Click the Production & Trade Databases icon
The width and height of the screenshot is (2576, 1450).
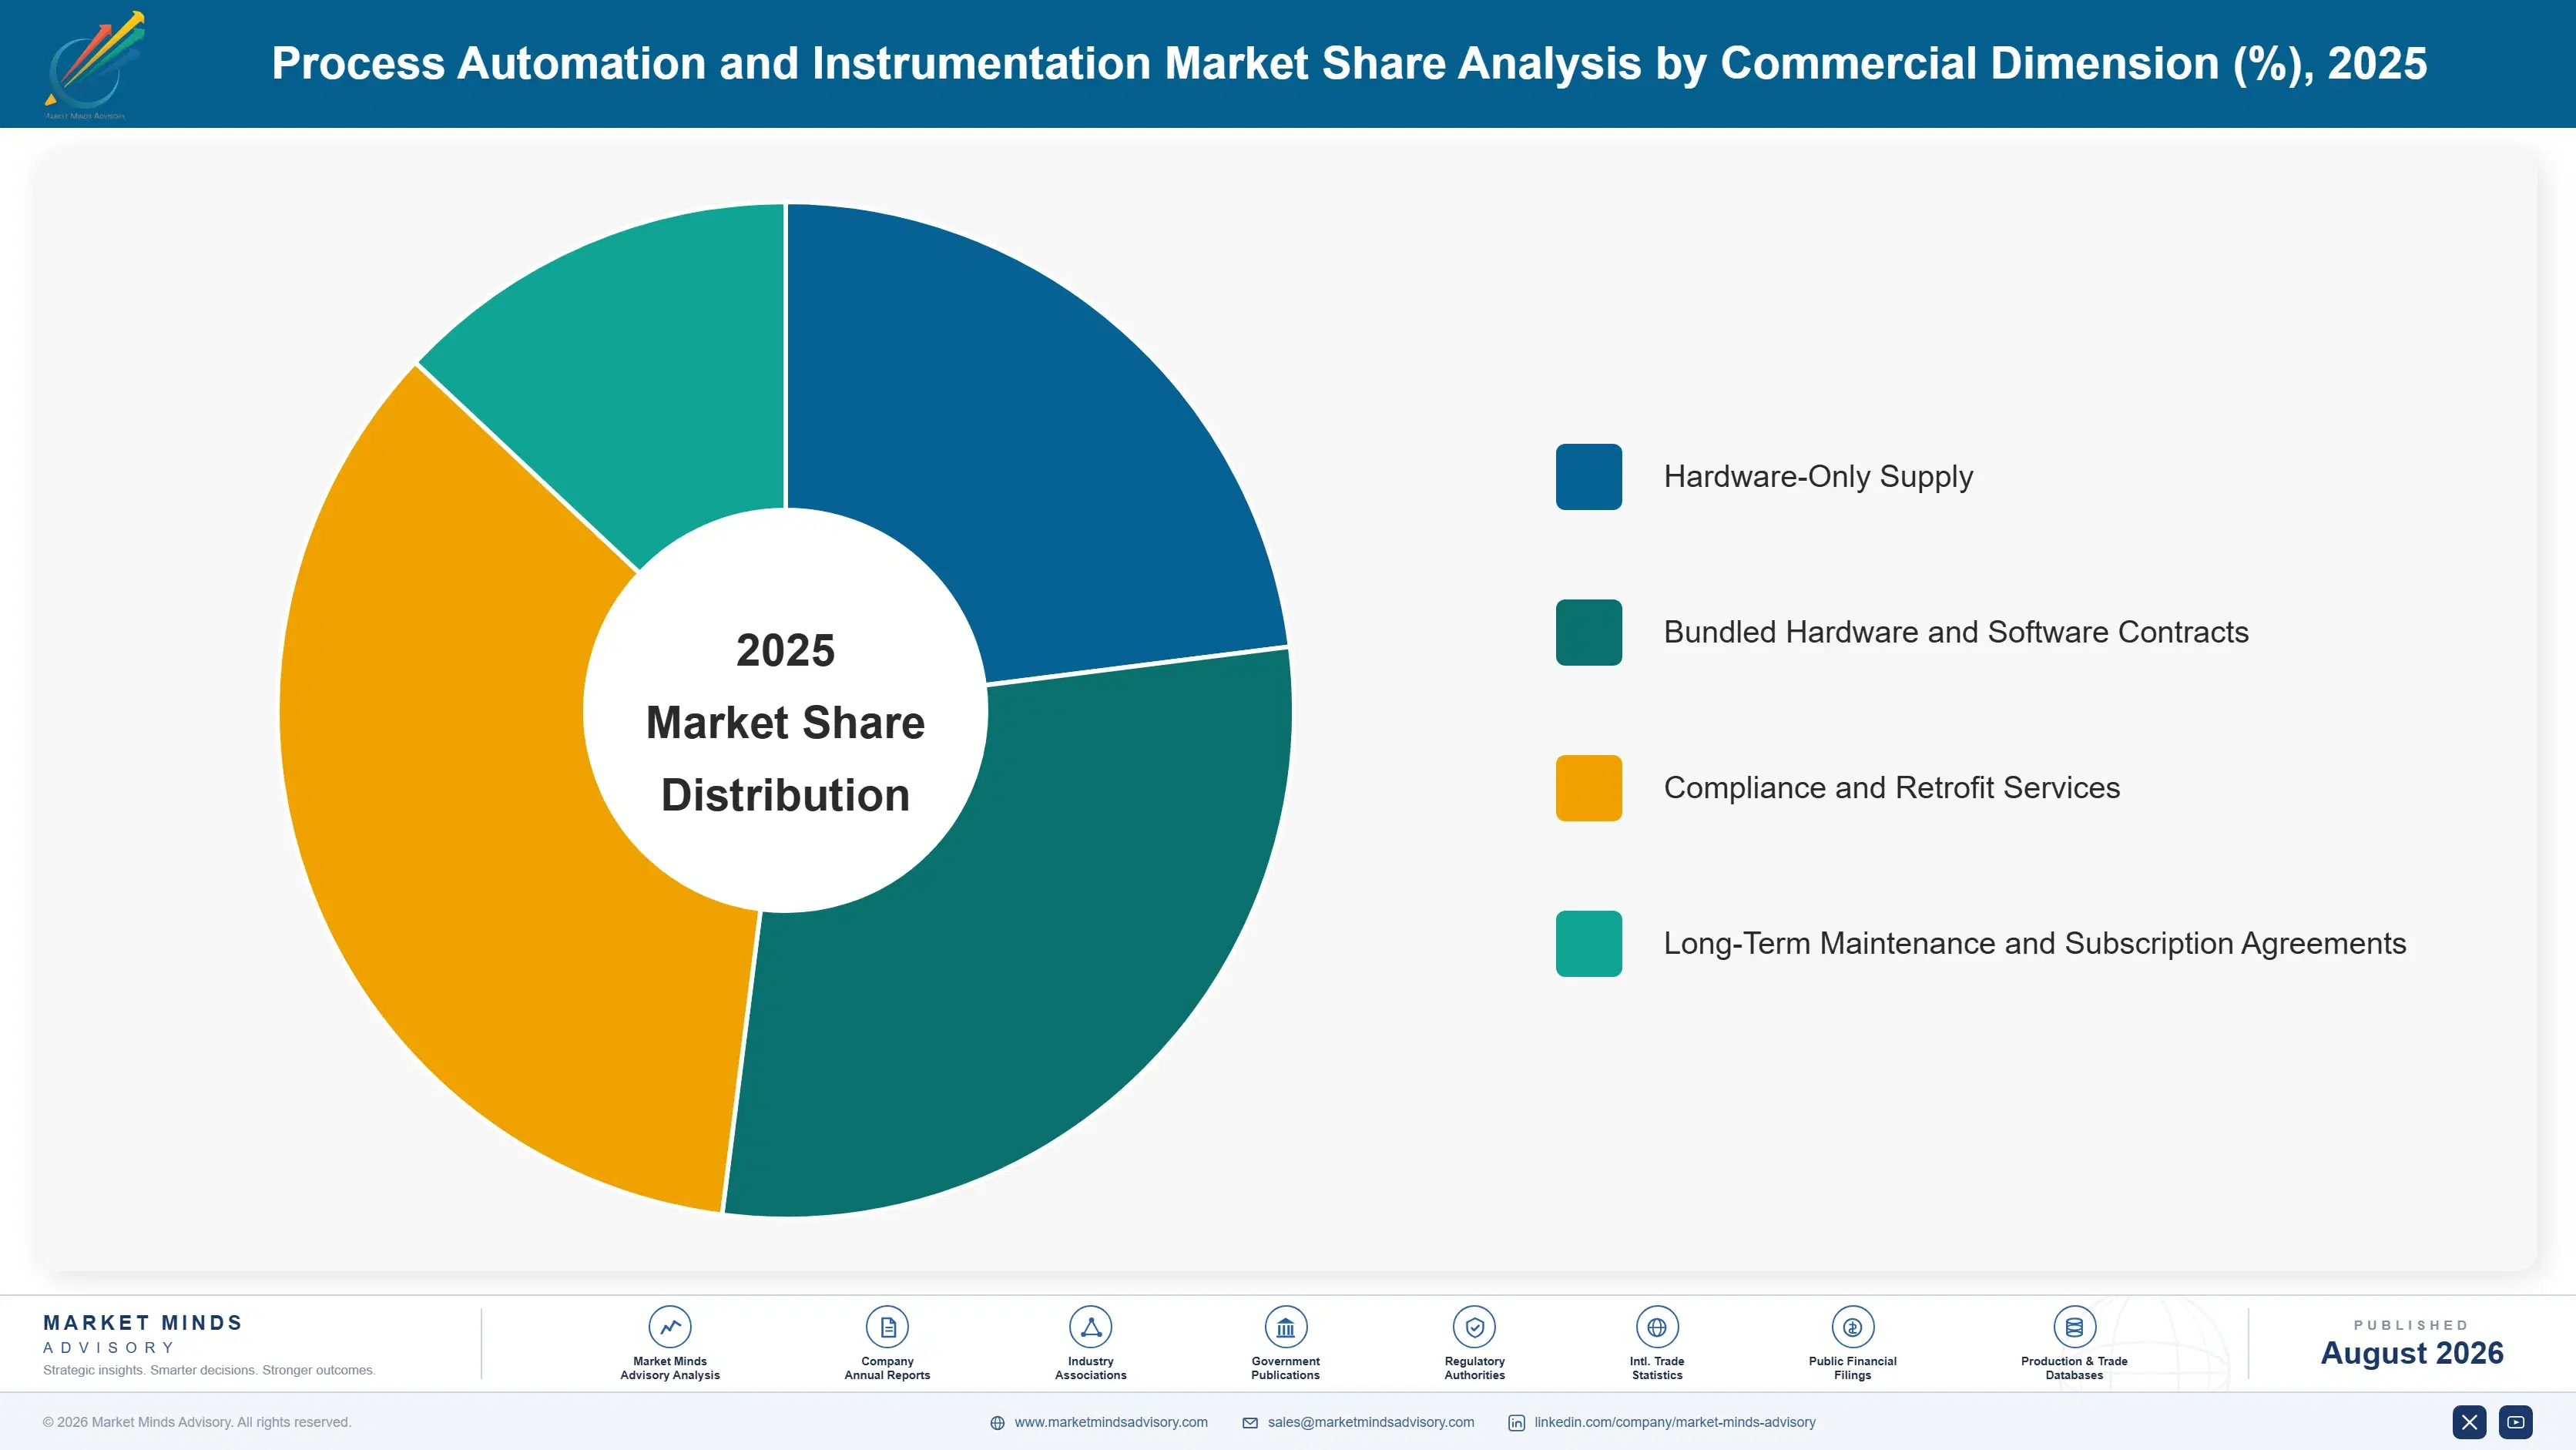pyautogui.click(x=2074, y=1327)
